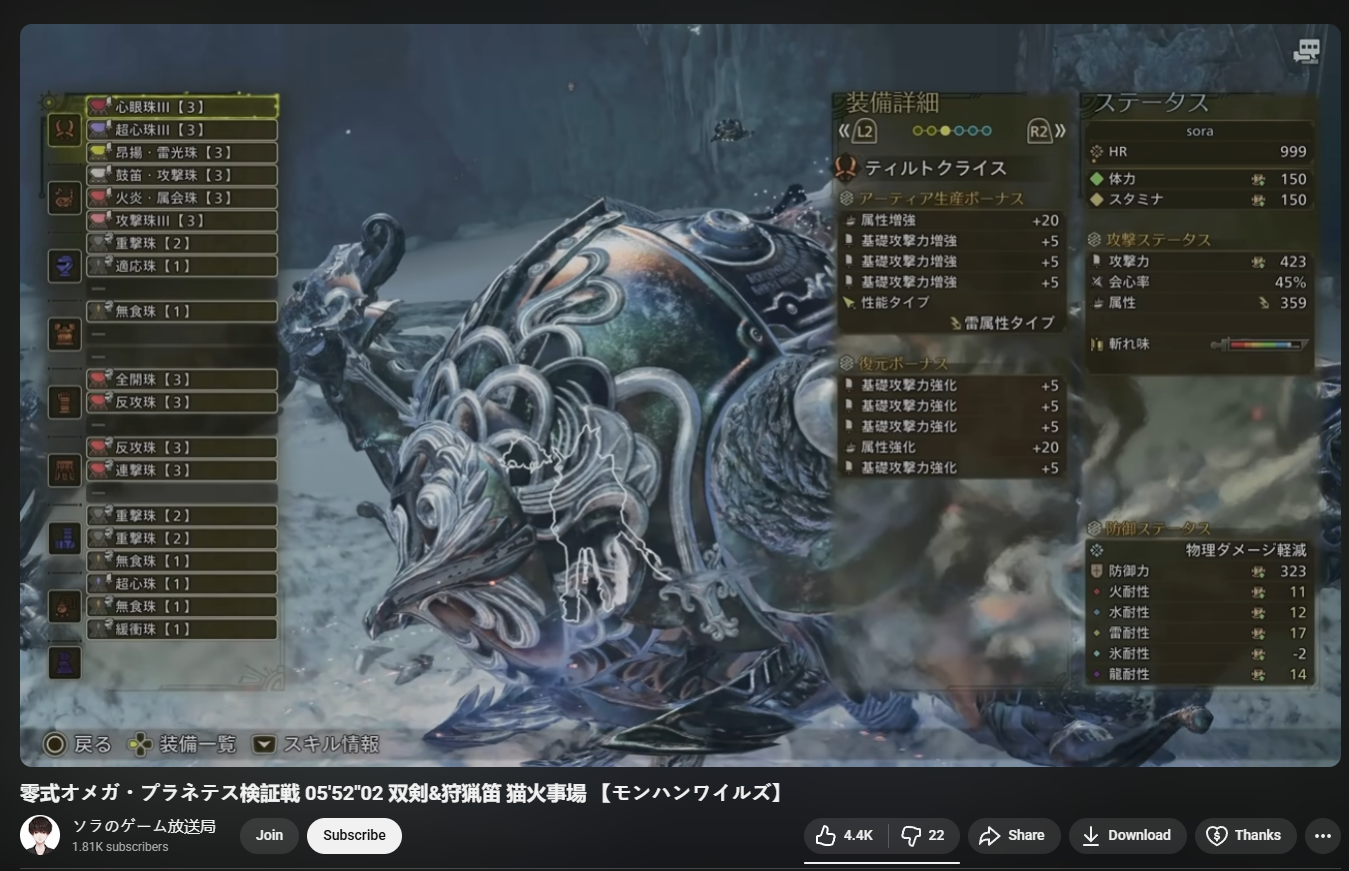Click the Join channel button

tap(269, 835)
